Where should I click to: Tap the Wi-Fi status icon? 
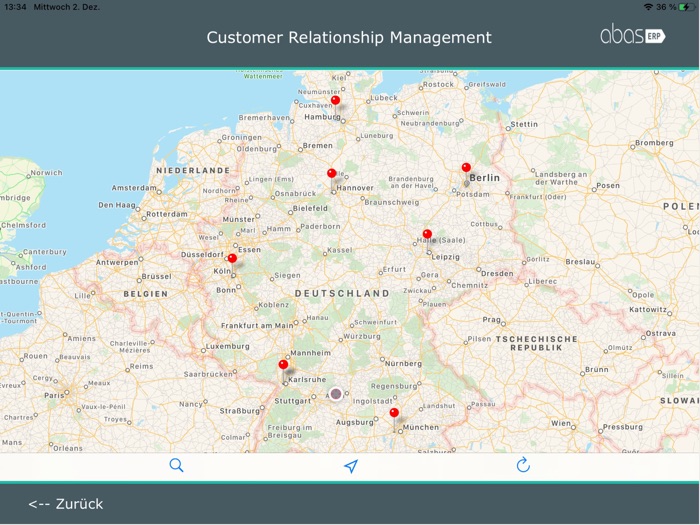pos(648,7)
